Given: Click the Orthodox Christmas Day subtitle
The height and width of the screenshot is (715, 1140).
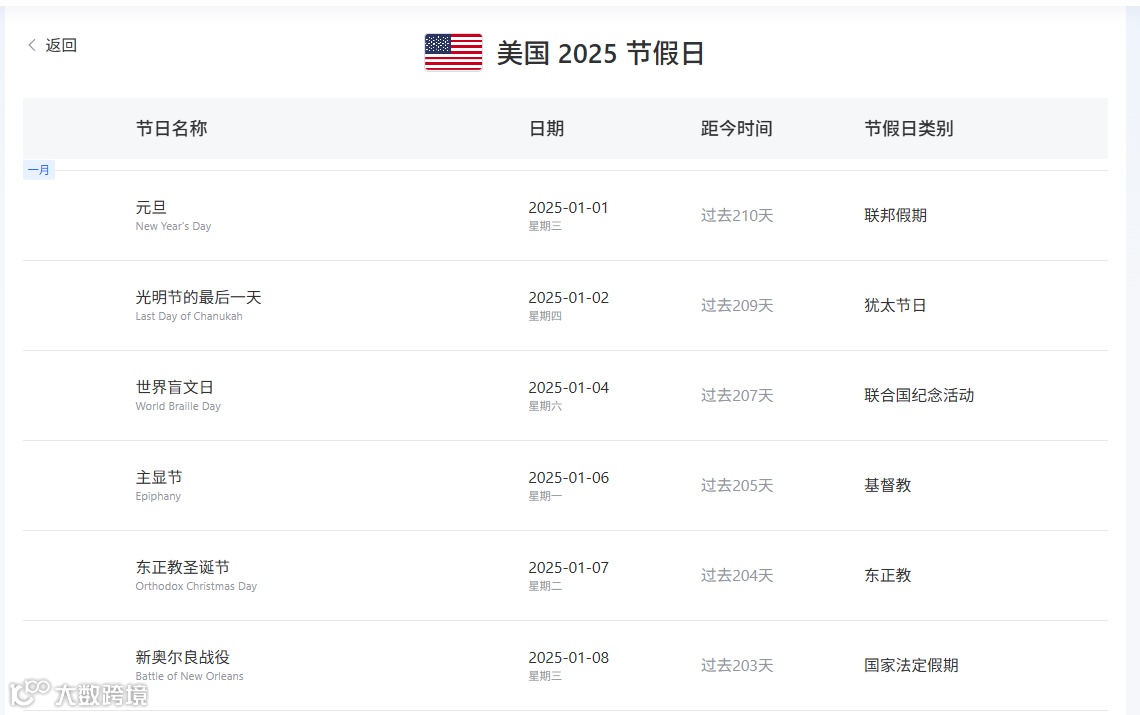Looking at the screenshot, I should [196, 586].
